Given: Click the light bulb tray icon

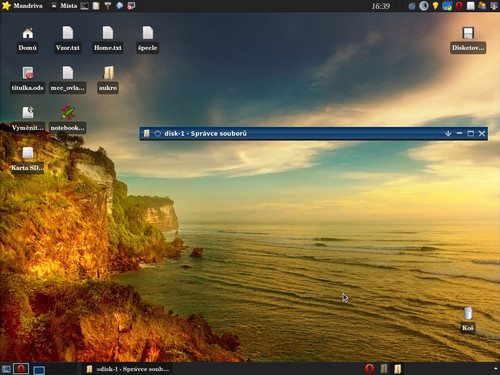Looking at the screenshot, I should [x=435, y=6].
